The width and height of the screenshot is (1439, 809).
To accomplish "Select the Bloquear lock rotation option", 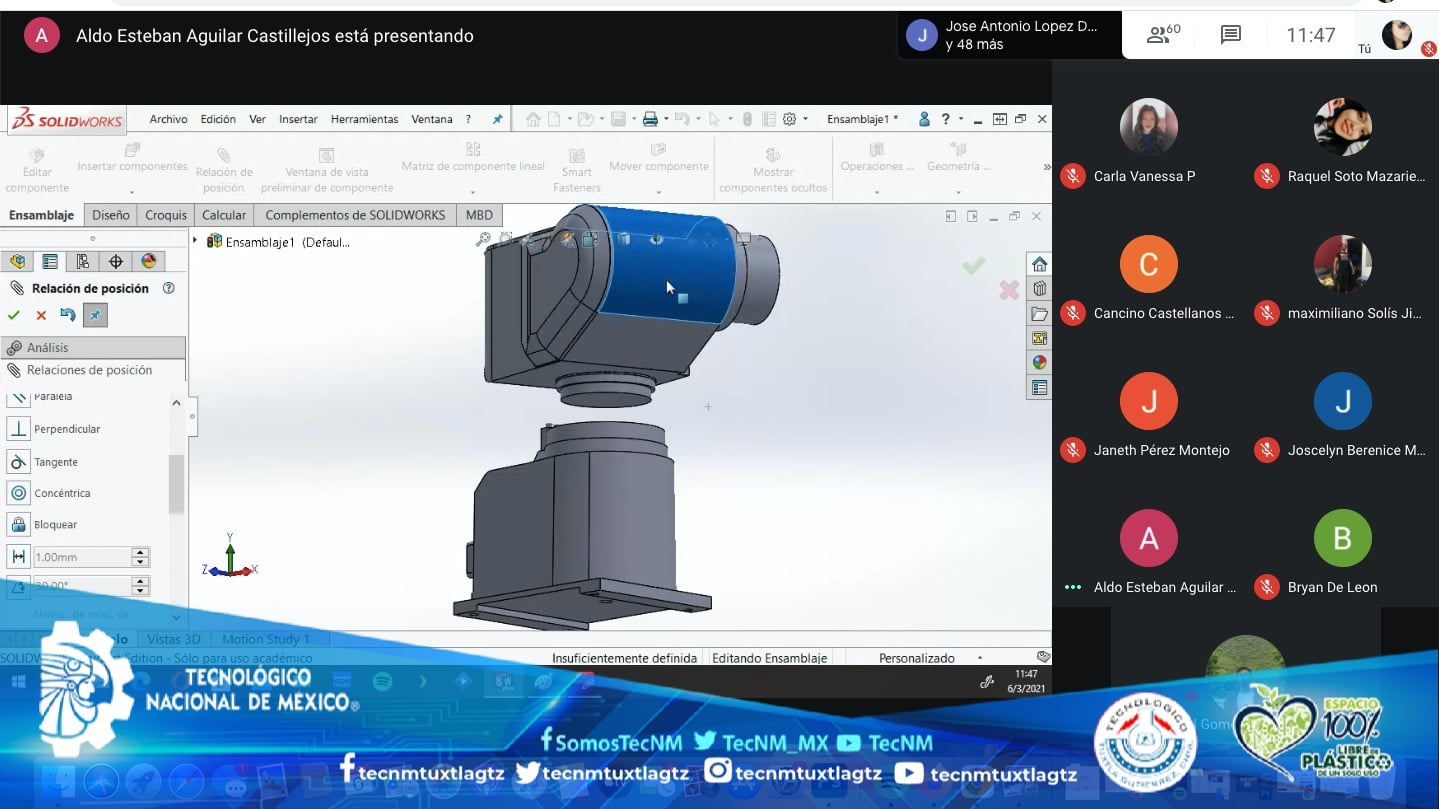I will click(x=42, y=524).
